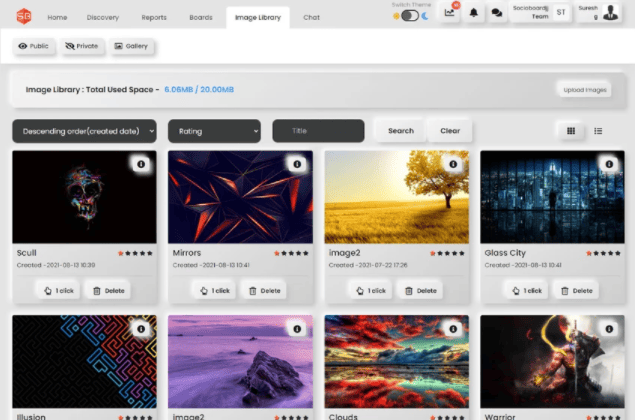The height and width of the screenshot is (420, 635).
Task: Open info icon on purple rock seascape image
Action: pyautogui.click(x=297, y=329)
